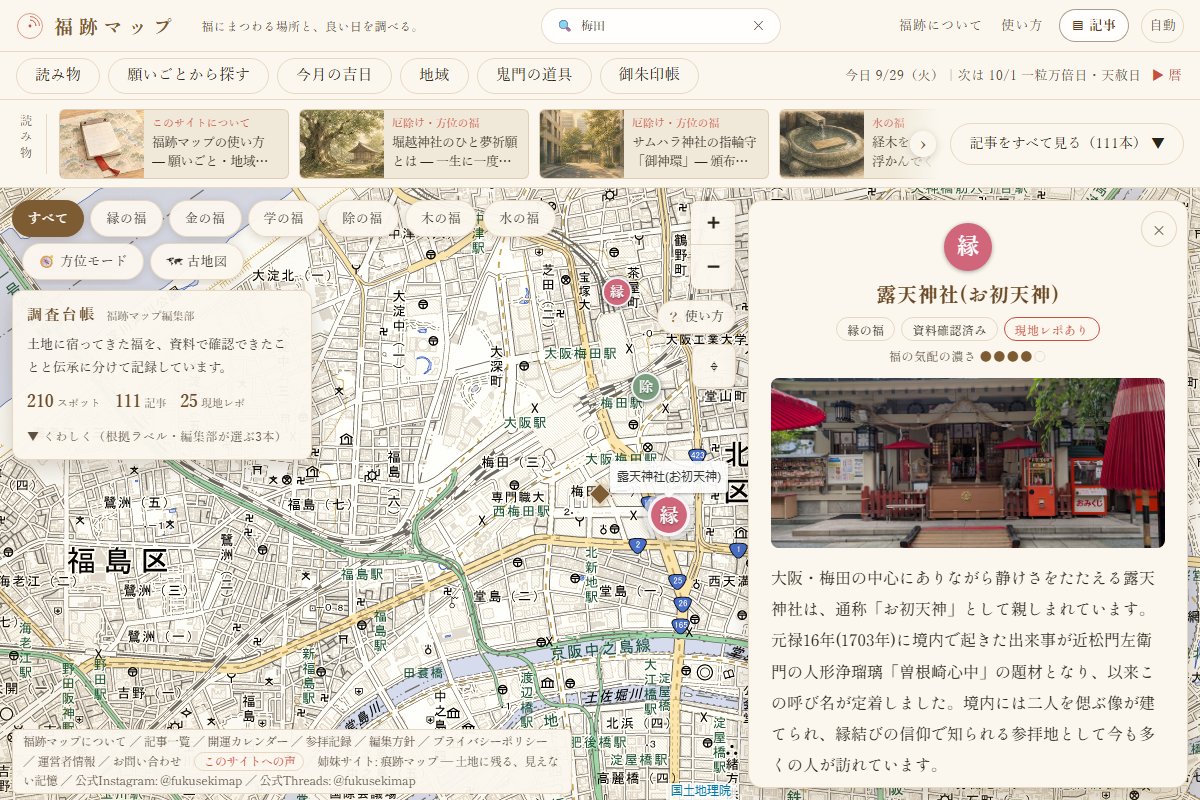Click the compass reset button under 使い方
The width and height of the screenshot is (1200, 800).
(713, 366)
